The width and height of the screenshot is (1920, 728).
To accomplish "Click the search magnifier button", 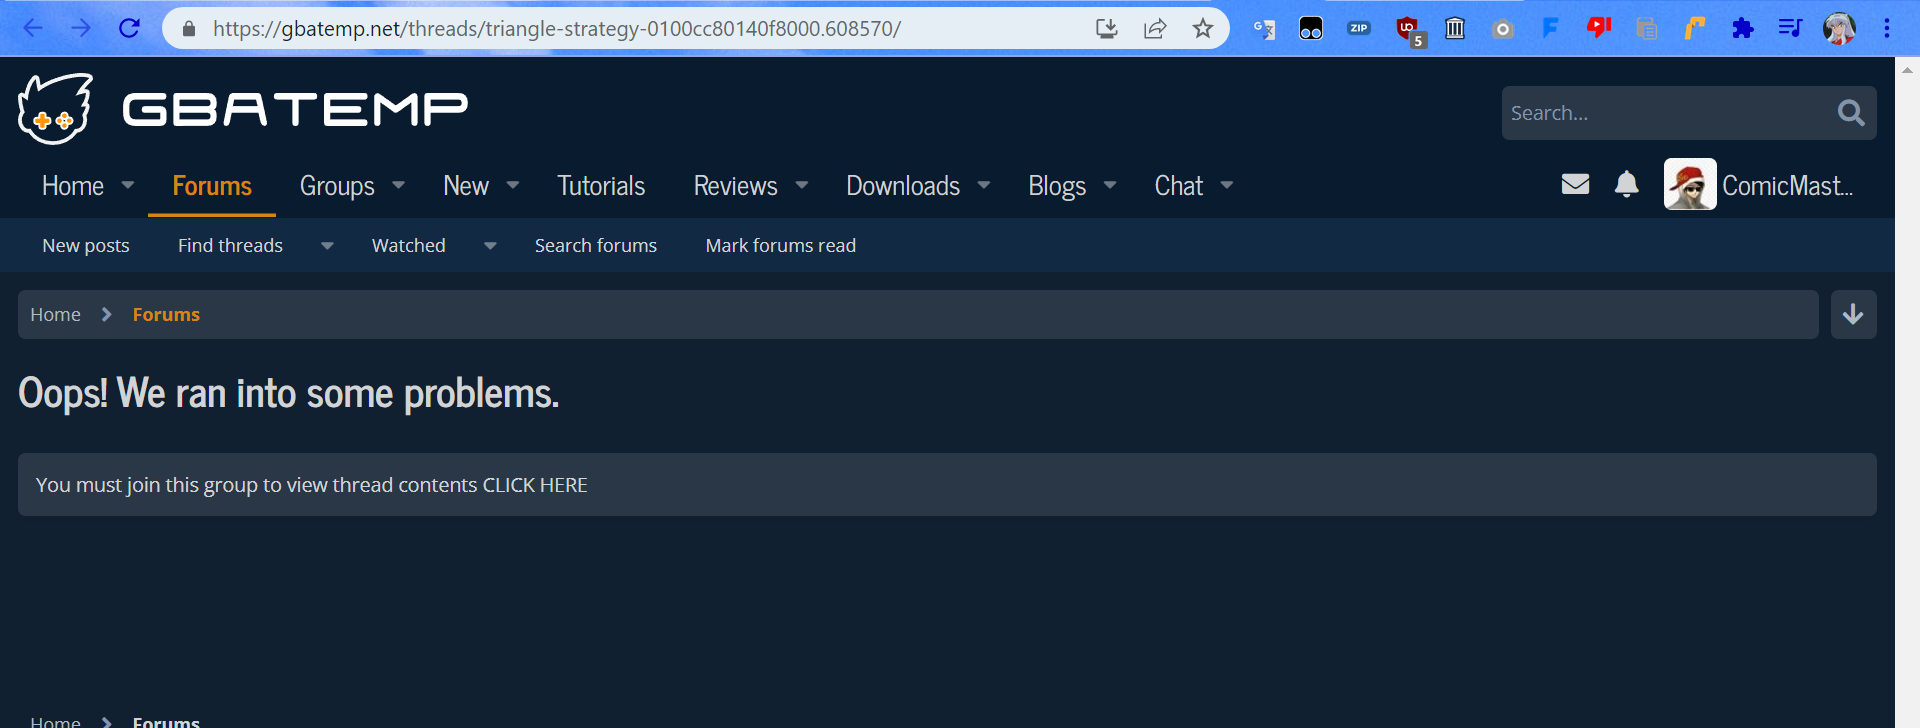I will (1851, 113).
